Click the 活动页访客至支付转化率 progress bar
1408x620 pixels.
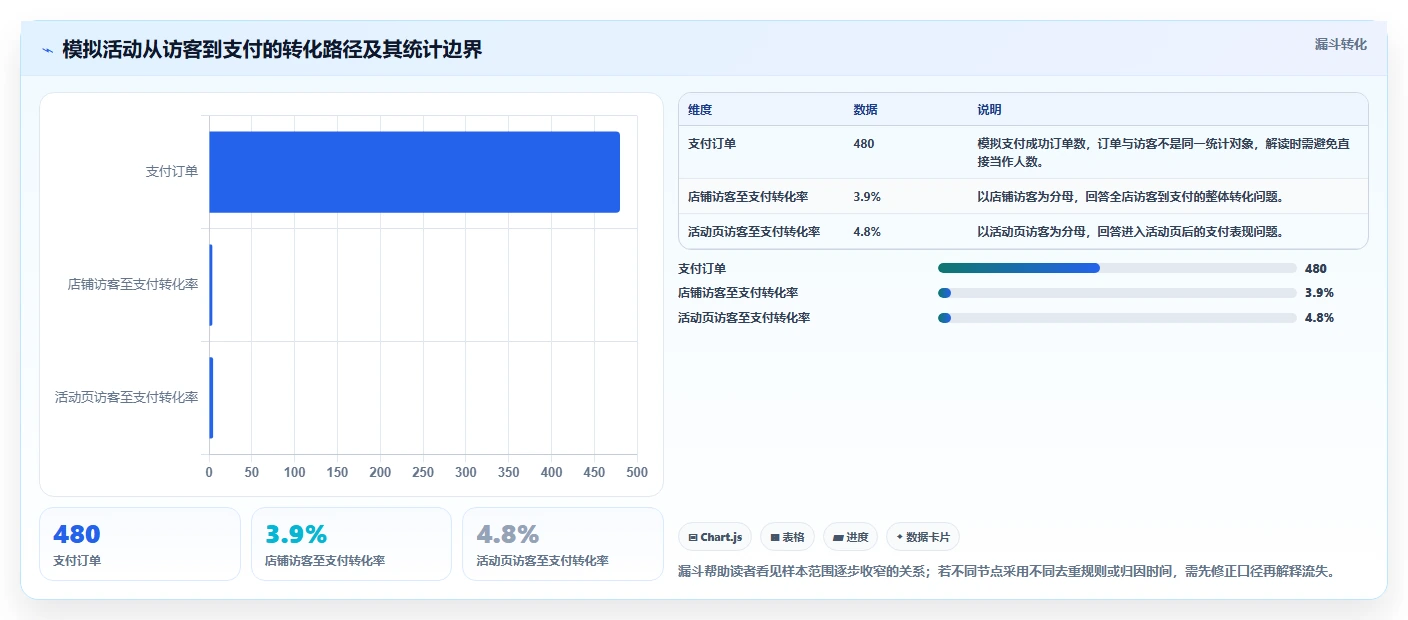(1117, 318)
